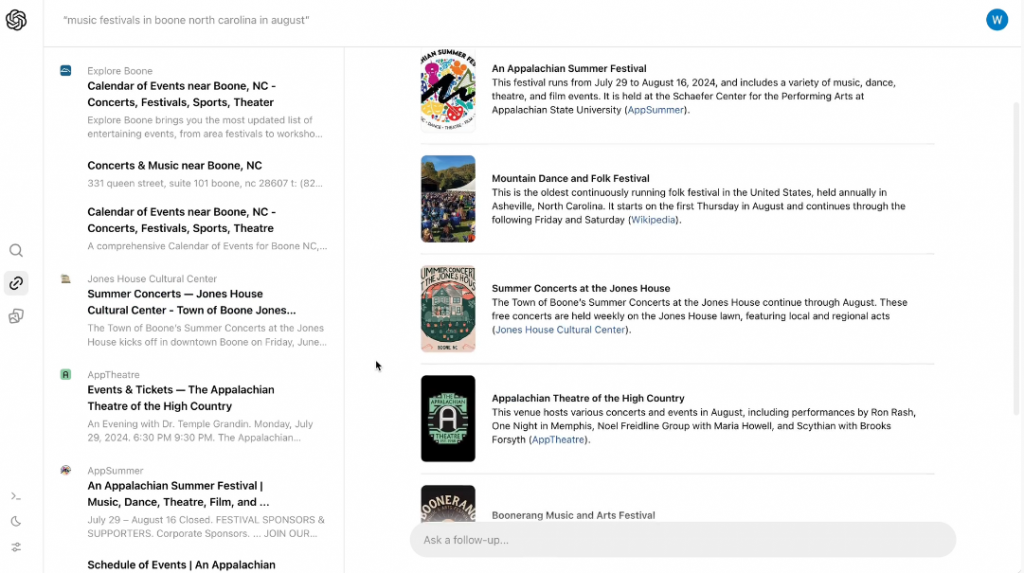Click Mountain Dance and Folk Festival heading

(570, 178)
